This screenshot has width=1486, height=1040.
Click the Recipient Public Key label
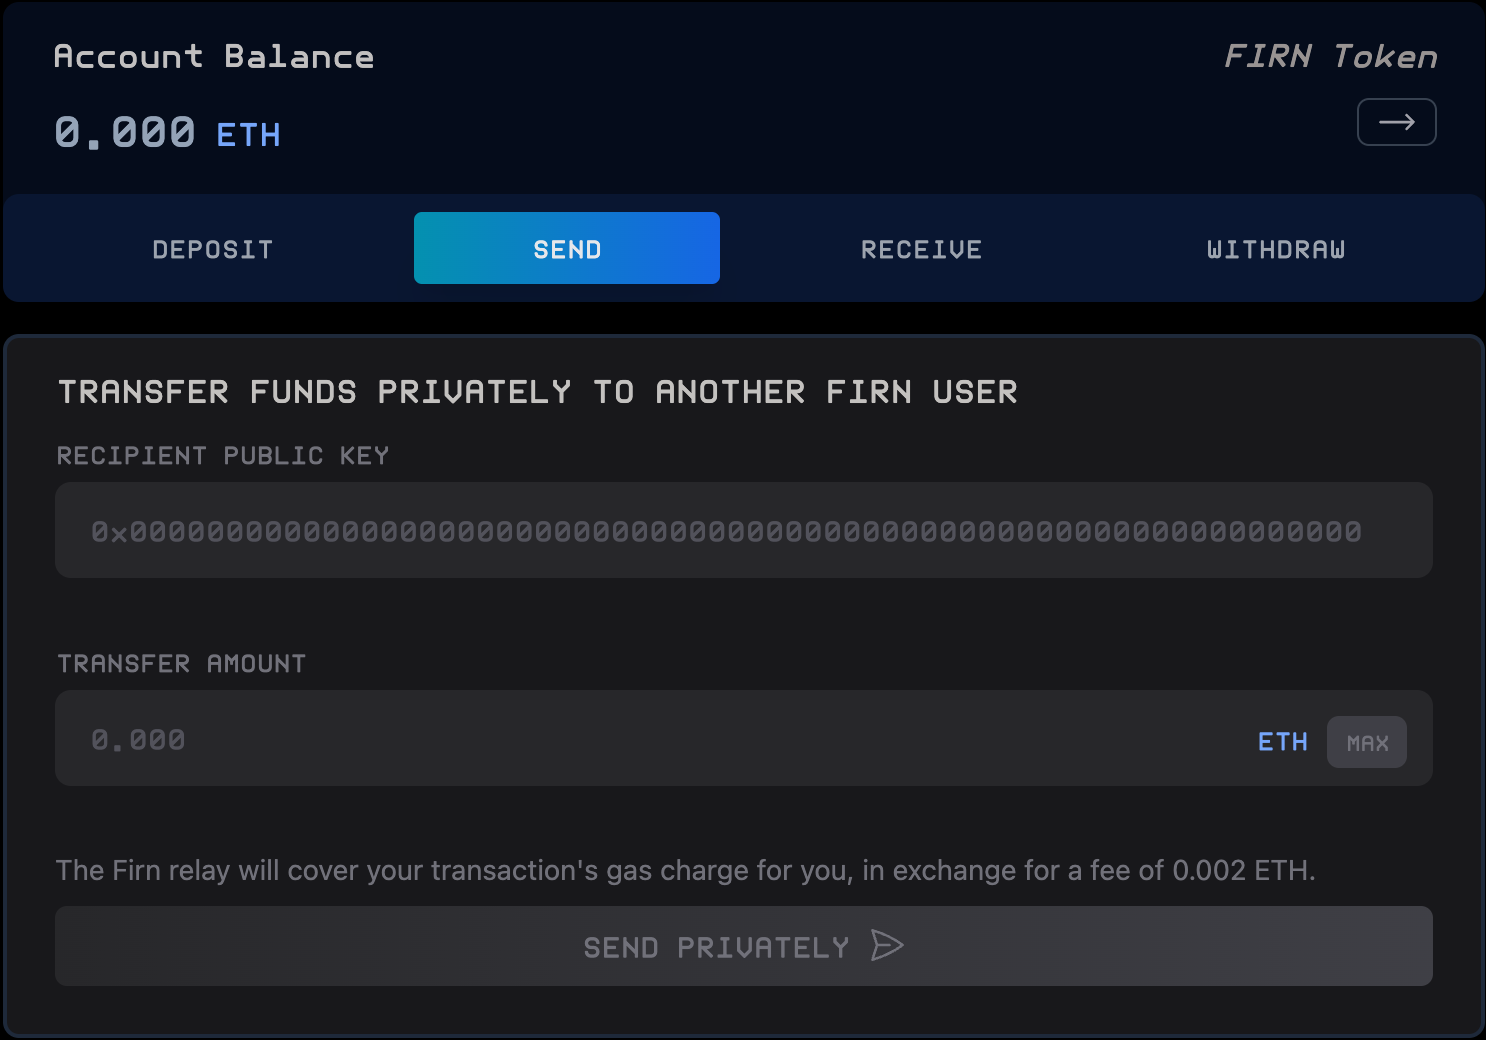pos(223,456)
